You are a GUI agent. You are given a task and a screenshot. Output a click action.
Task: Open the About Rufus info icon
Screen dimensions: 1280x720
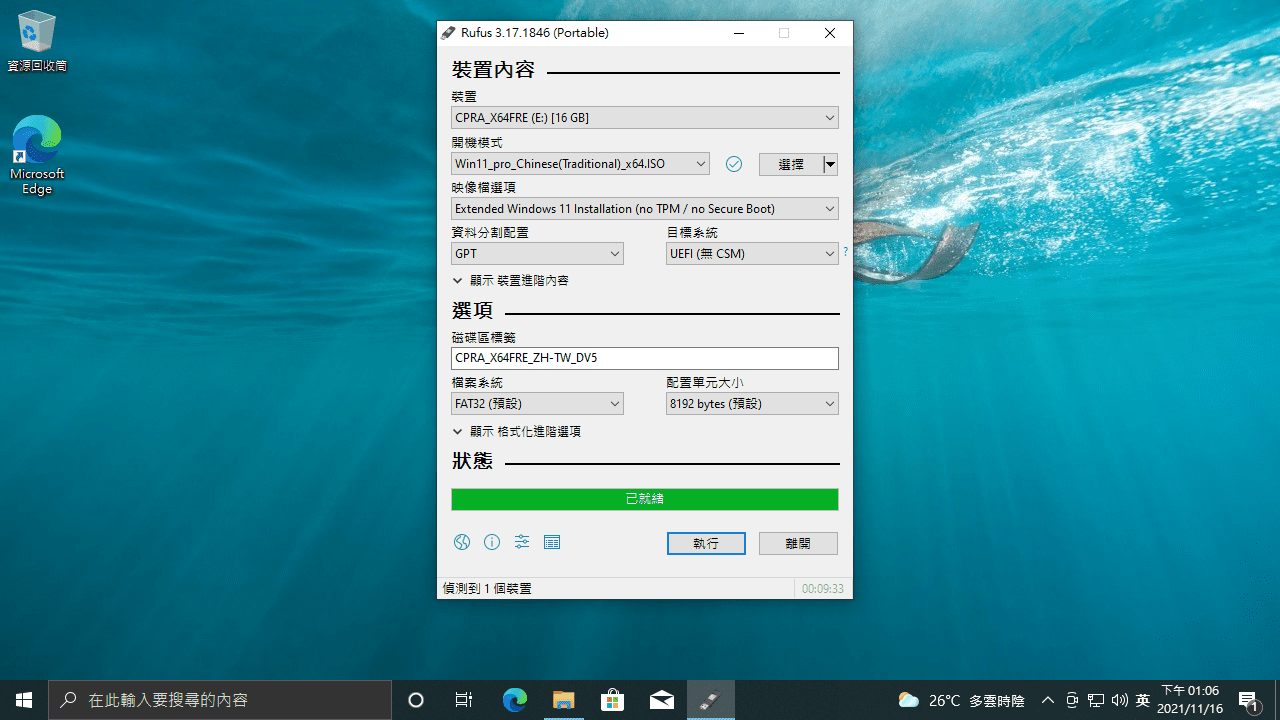491,542
